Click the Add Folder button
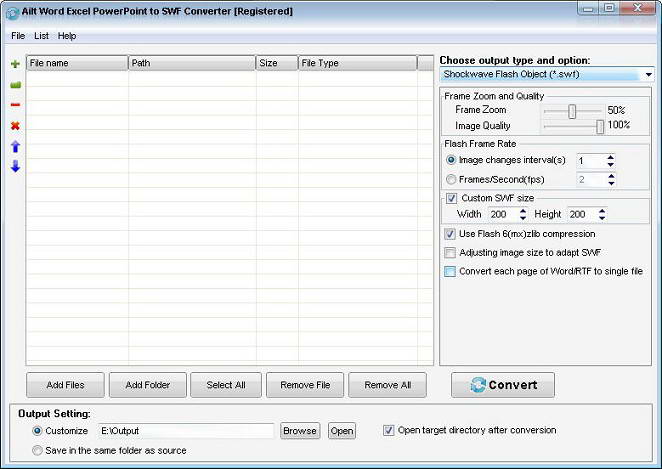The width and height of the screenshot is (662, 469). (148, 385)
